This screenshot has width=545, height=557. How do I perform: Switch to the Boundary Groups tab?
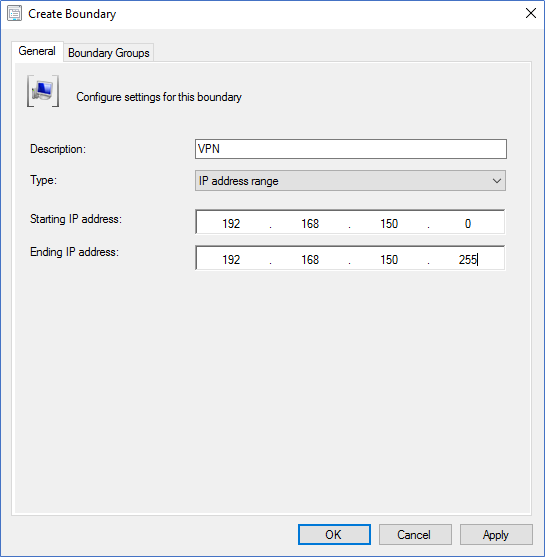[x=109, y=53]
